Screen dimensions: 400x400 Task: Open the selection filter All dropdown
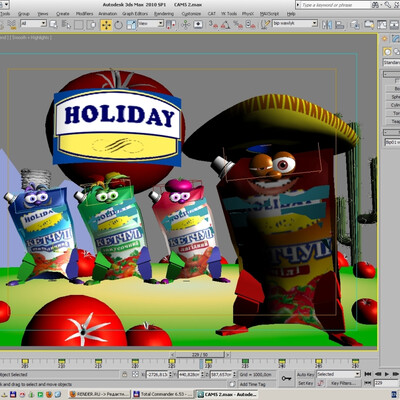(x=33, y=23)
